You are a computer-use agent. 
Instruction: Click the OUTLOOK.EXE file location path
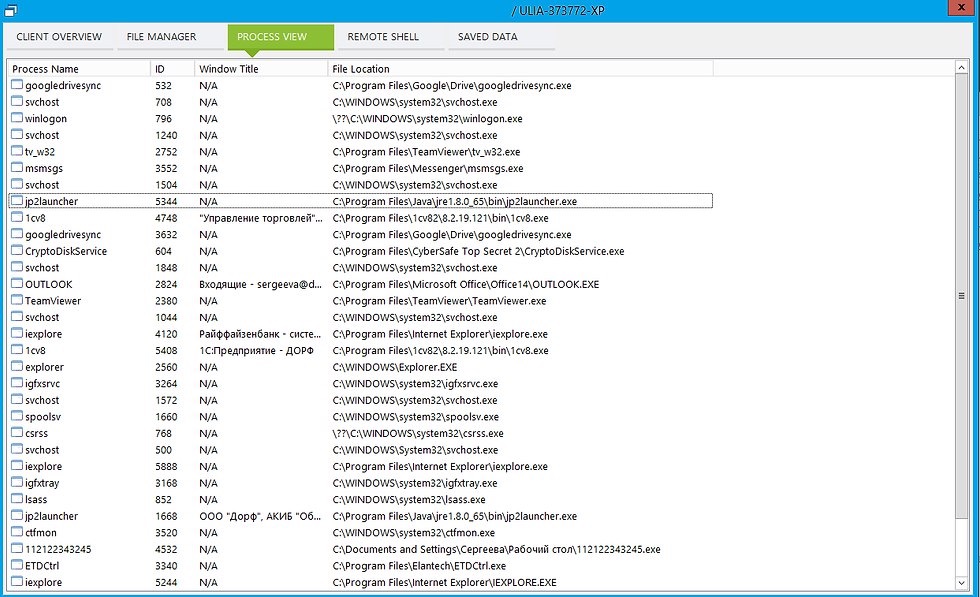pos(466,284)
